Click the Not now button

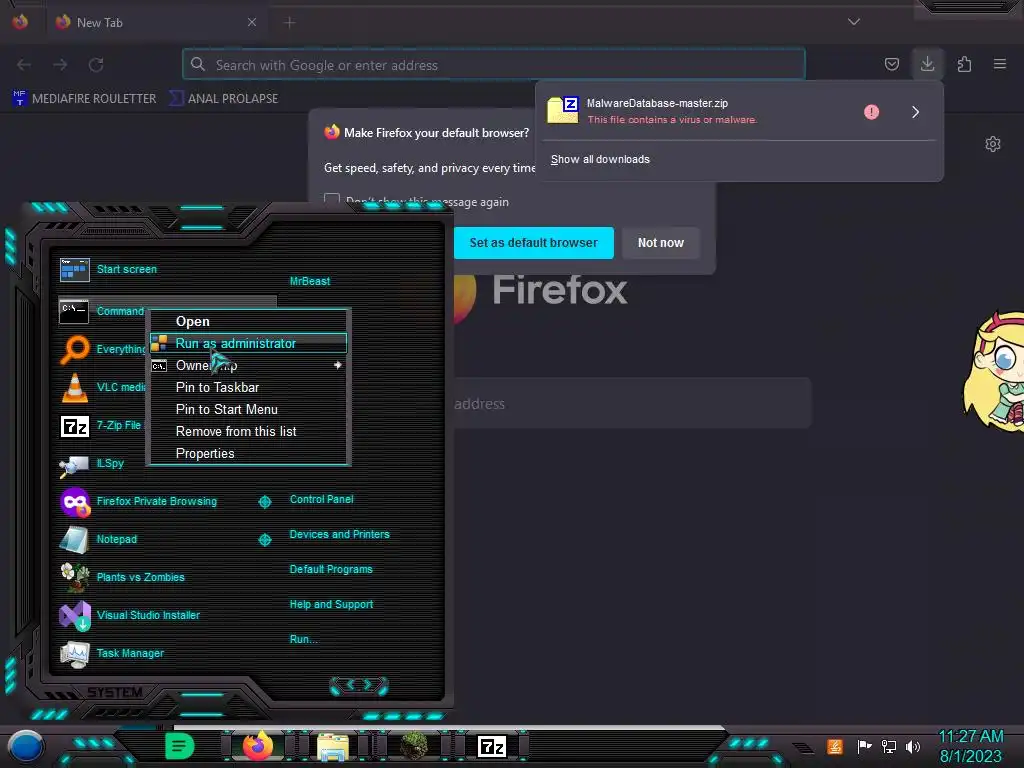click(x=660, y=243)
